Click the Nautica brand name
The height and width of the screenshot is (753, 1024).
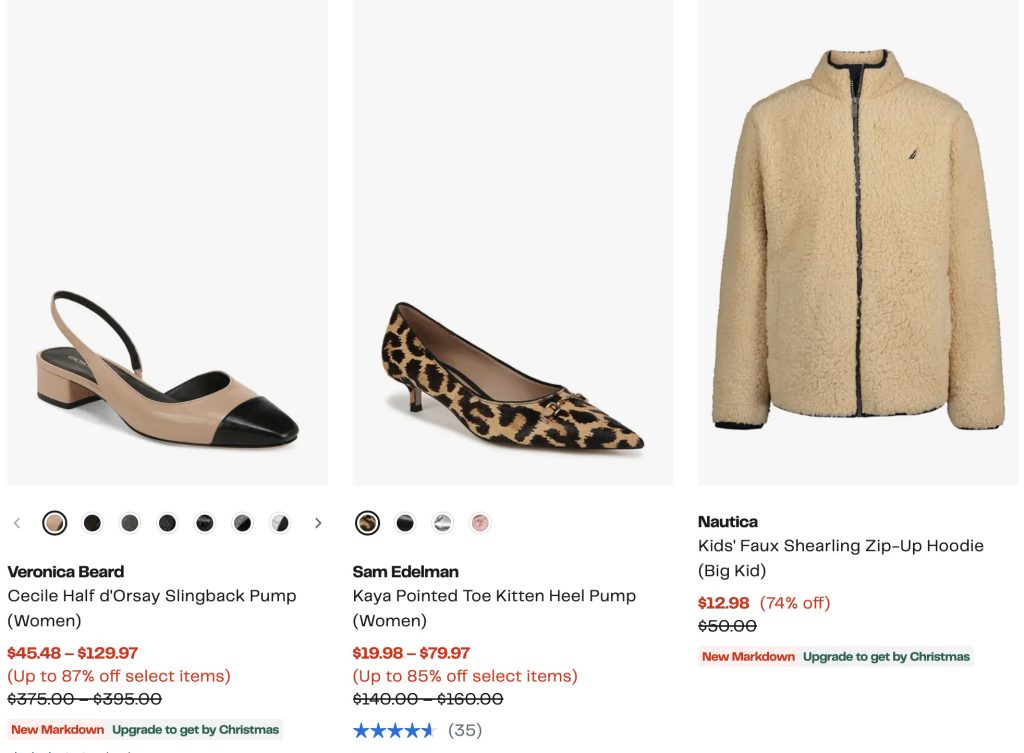pos(728,522)
